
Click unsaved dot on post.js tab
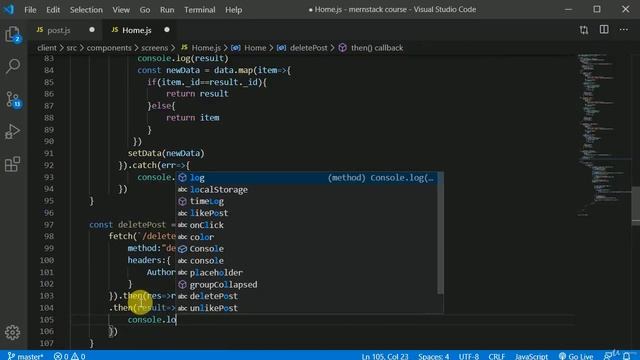92,30
